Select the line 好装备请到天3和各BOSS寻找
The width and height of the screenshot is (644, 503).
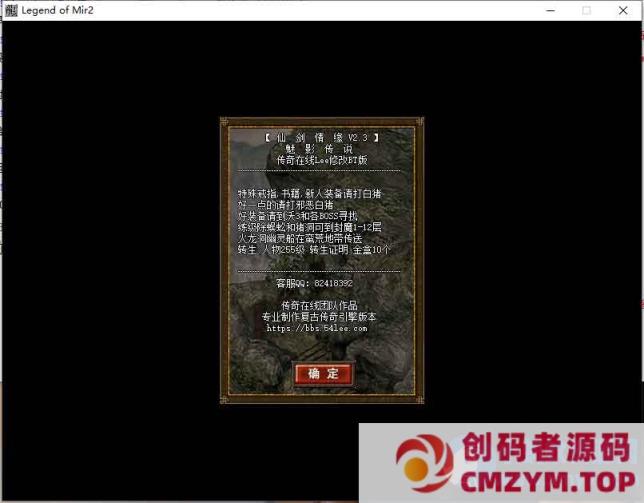[x=298, y=216]
